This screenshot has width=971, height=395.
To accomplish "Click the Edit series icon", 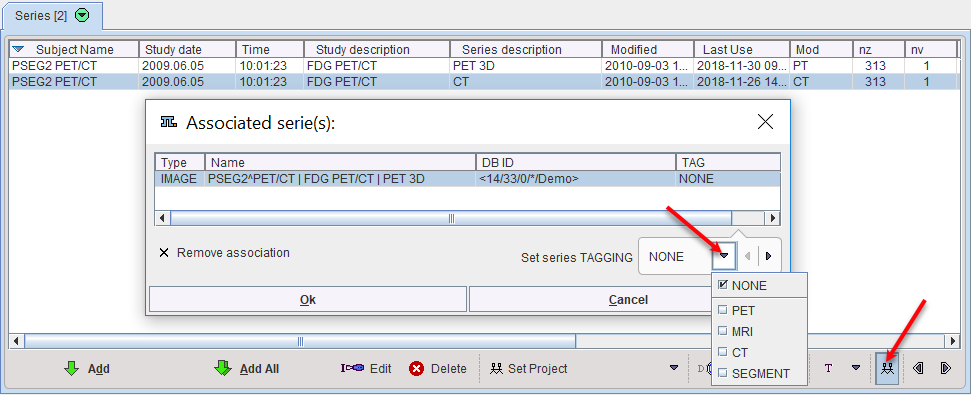I will click(352, 368).
